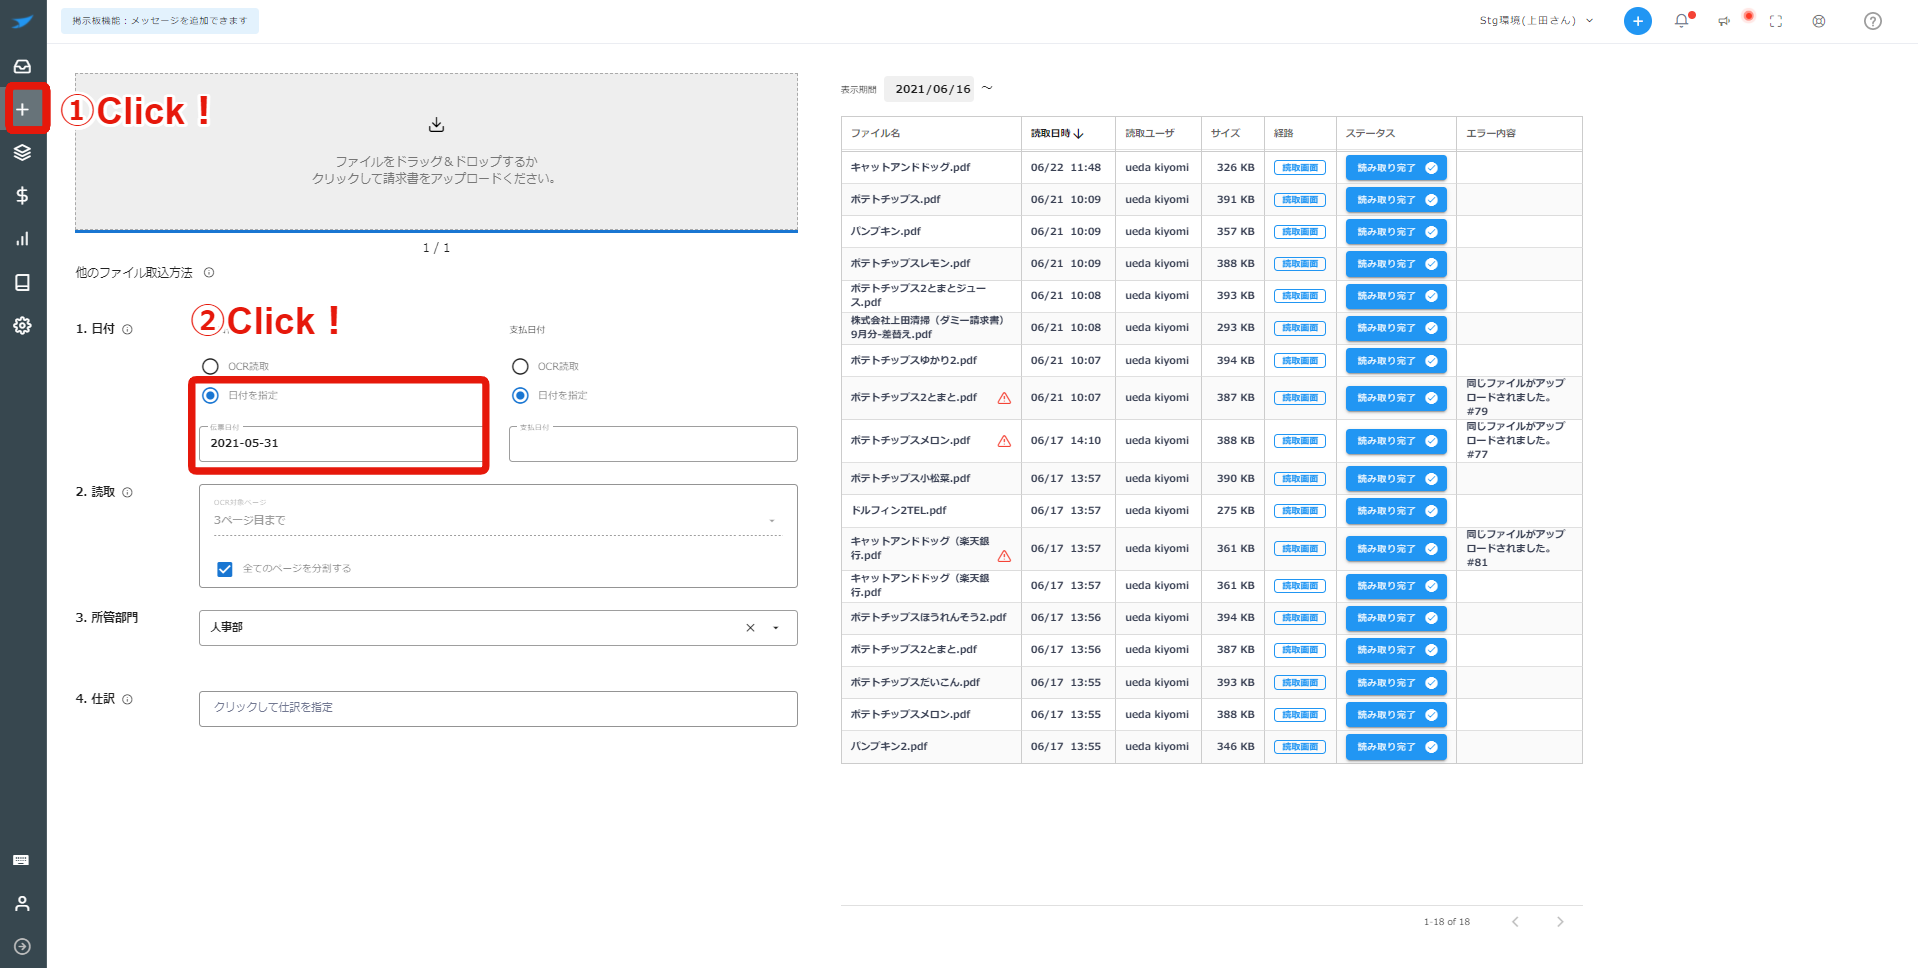Click the ステータス column header
Viewport: 1918px width, 968px height.
pos(1370,133)
